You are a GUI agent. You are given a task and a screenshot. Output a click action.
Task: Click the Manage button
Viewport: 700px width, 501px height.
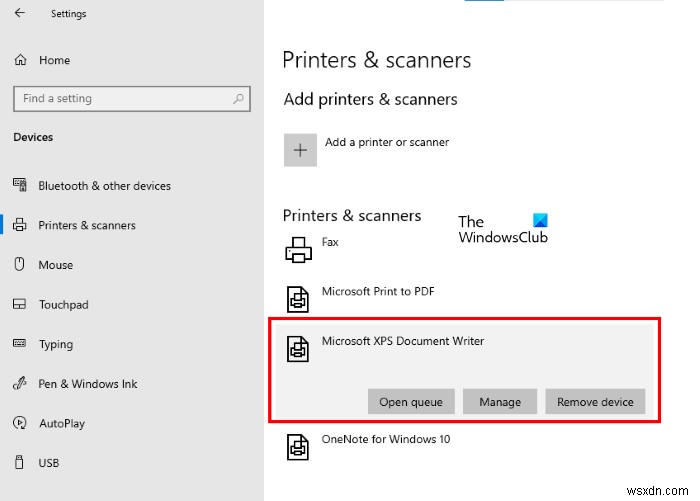pos(500,401)
